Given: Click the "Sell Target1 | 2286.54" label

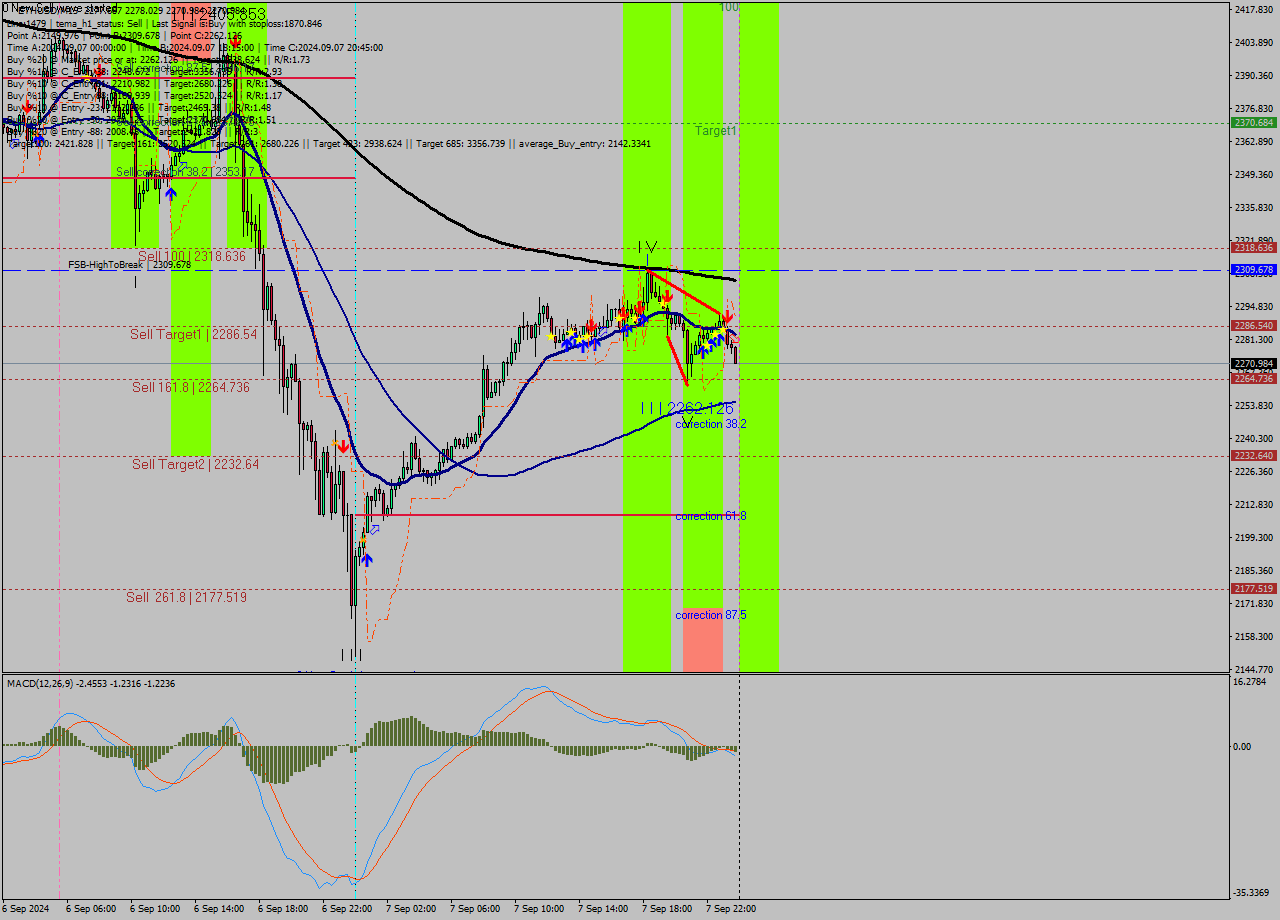Looking at the screenshot, I should point(193,334).
